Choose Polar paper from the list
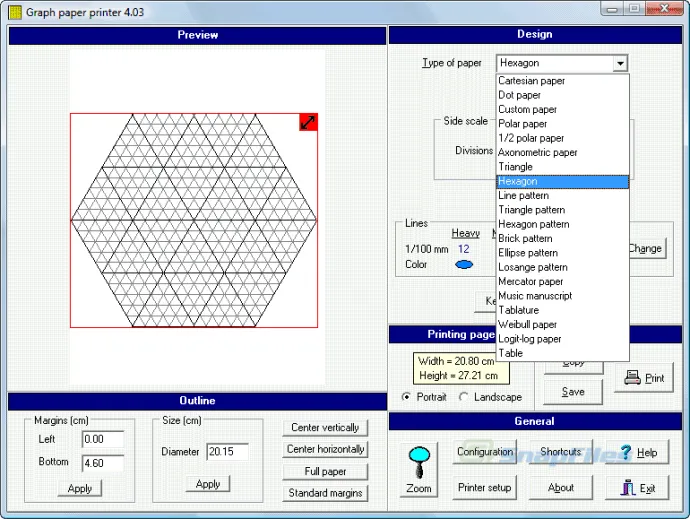This screenshot has height=519, width=690. pyautogui.click(x=562, y=124)
